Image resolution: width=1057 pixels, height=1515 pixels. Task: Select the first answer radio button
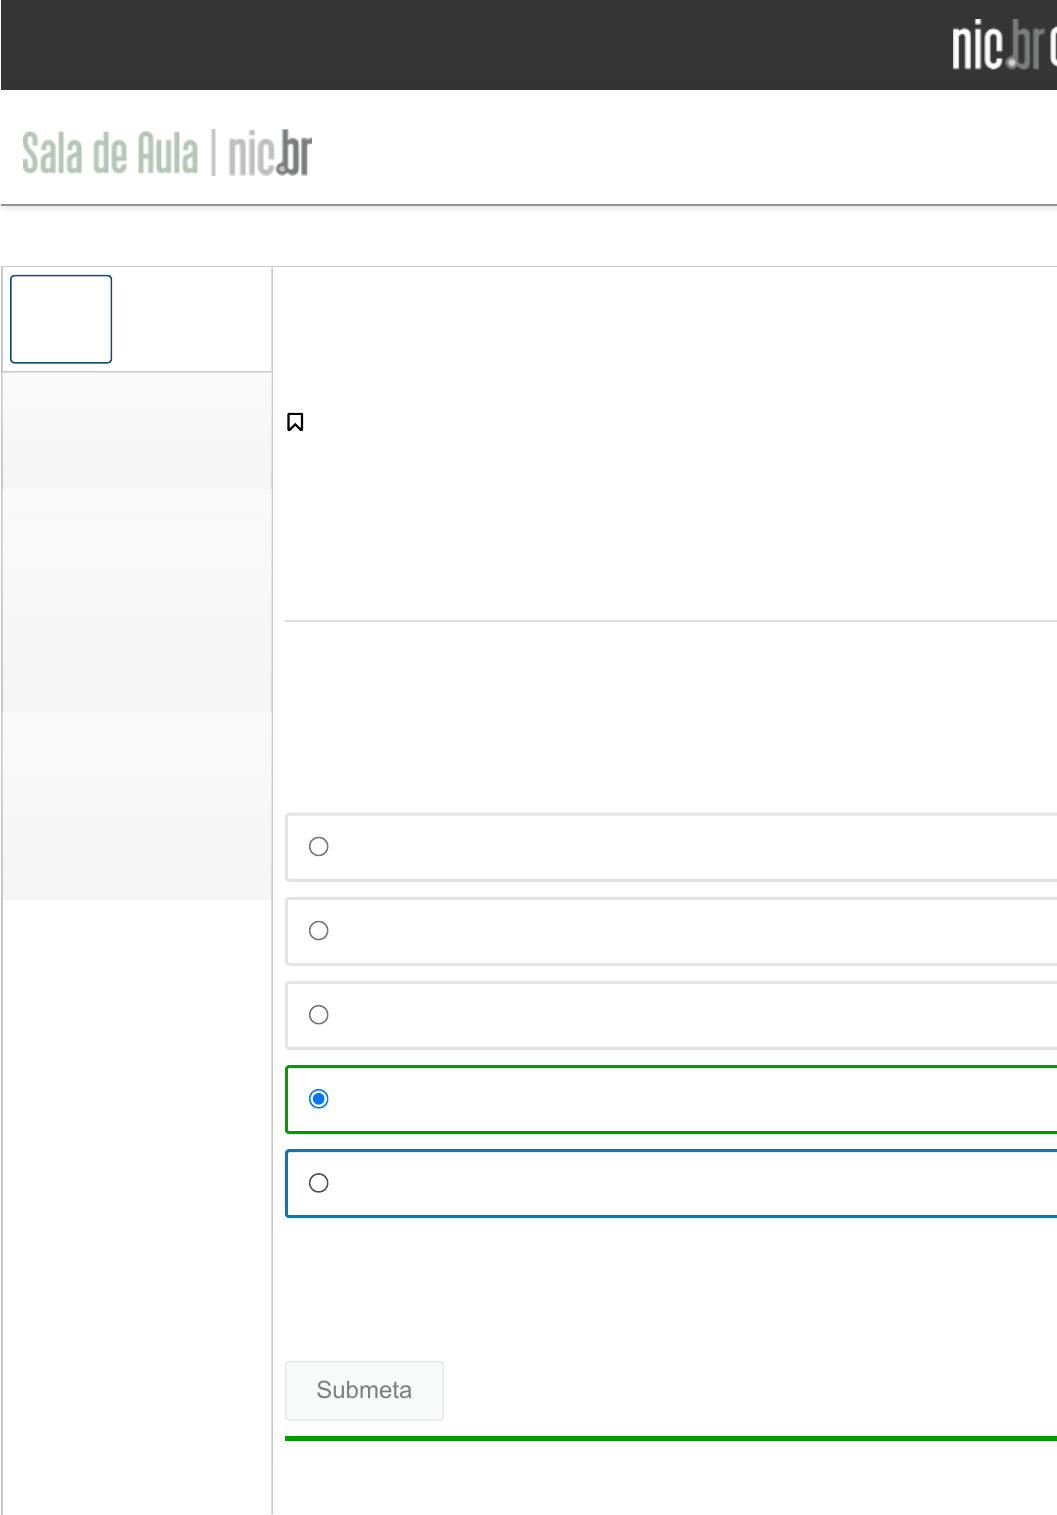click(x=319, y=847)
